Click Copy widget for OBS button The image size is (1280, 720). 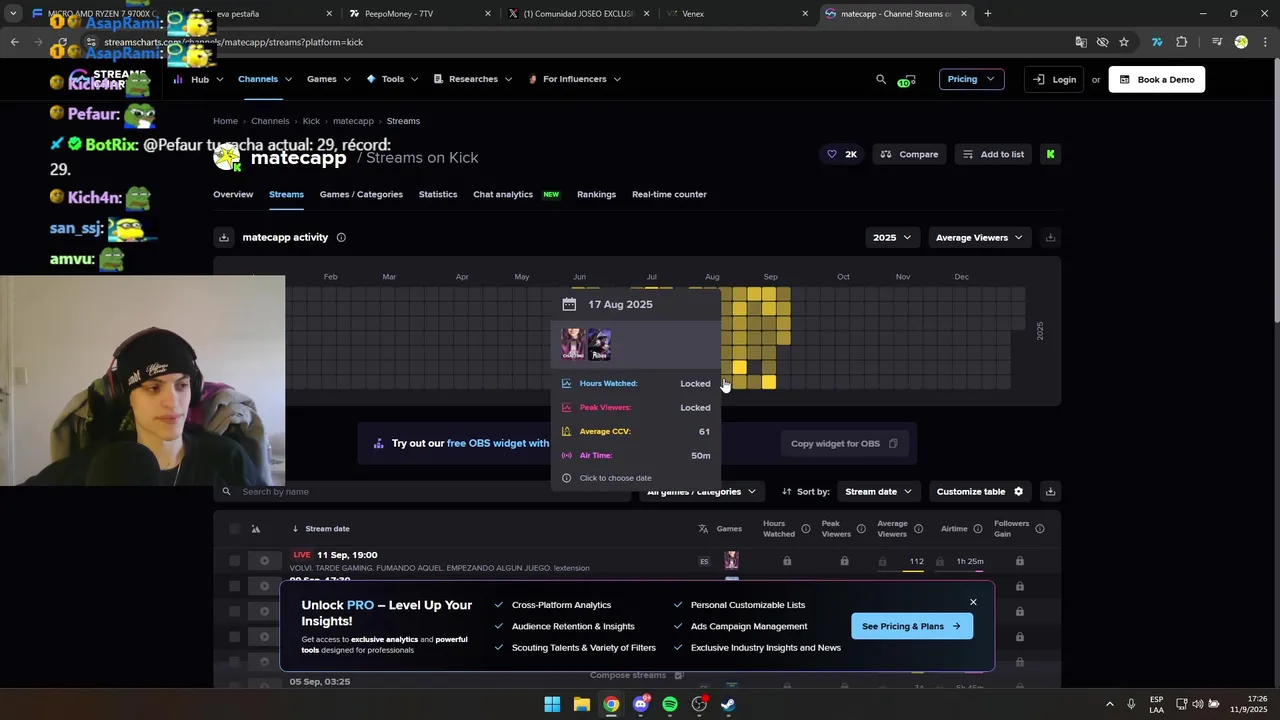(x=845, y=443)
